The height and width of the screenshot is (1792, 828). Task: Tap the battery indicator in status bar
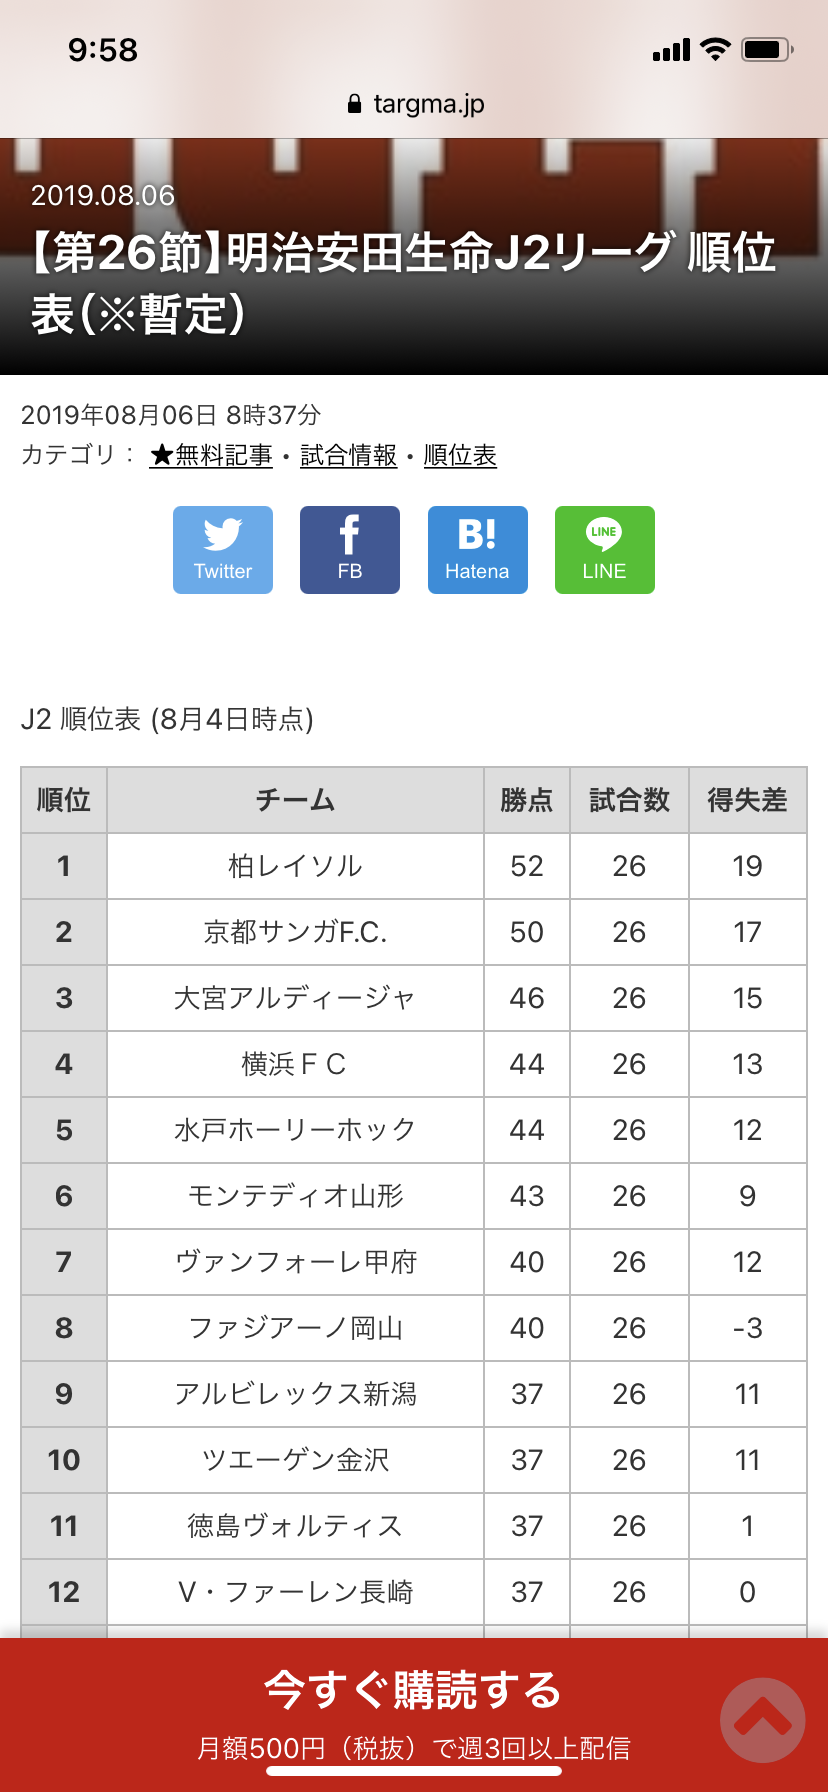coord(767,49)
